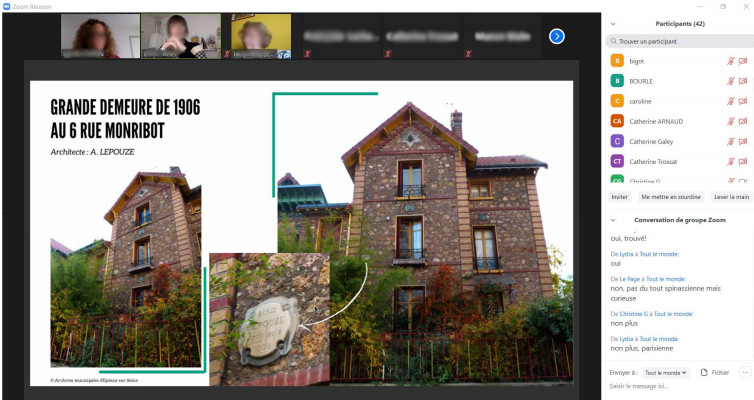Select the yellow-background participant video thumbnail
Image resolution: width=754 pixels, height=400 pixels.
[x=261, y=36]
